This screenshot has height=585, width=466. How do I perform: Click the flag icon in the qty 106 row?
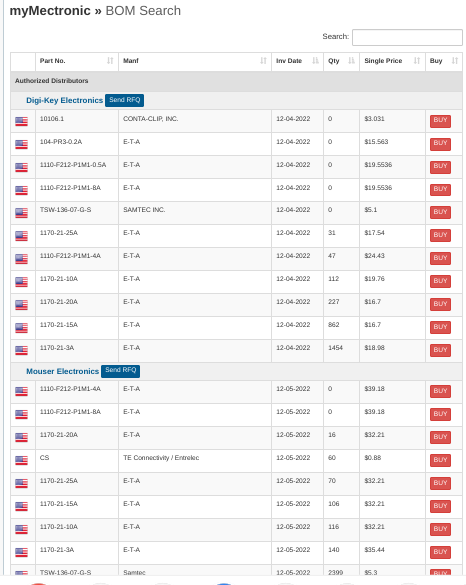[x=21, y=507]
